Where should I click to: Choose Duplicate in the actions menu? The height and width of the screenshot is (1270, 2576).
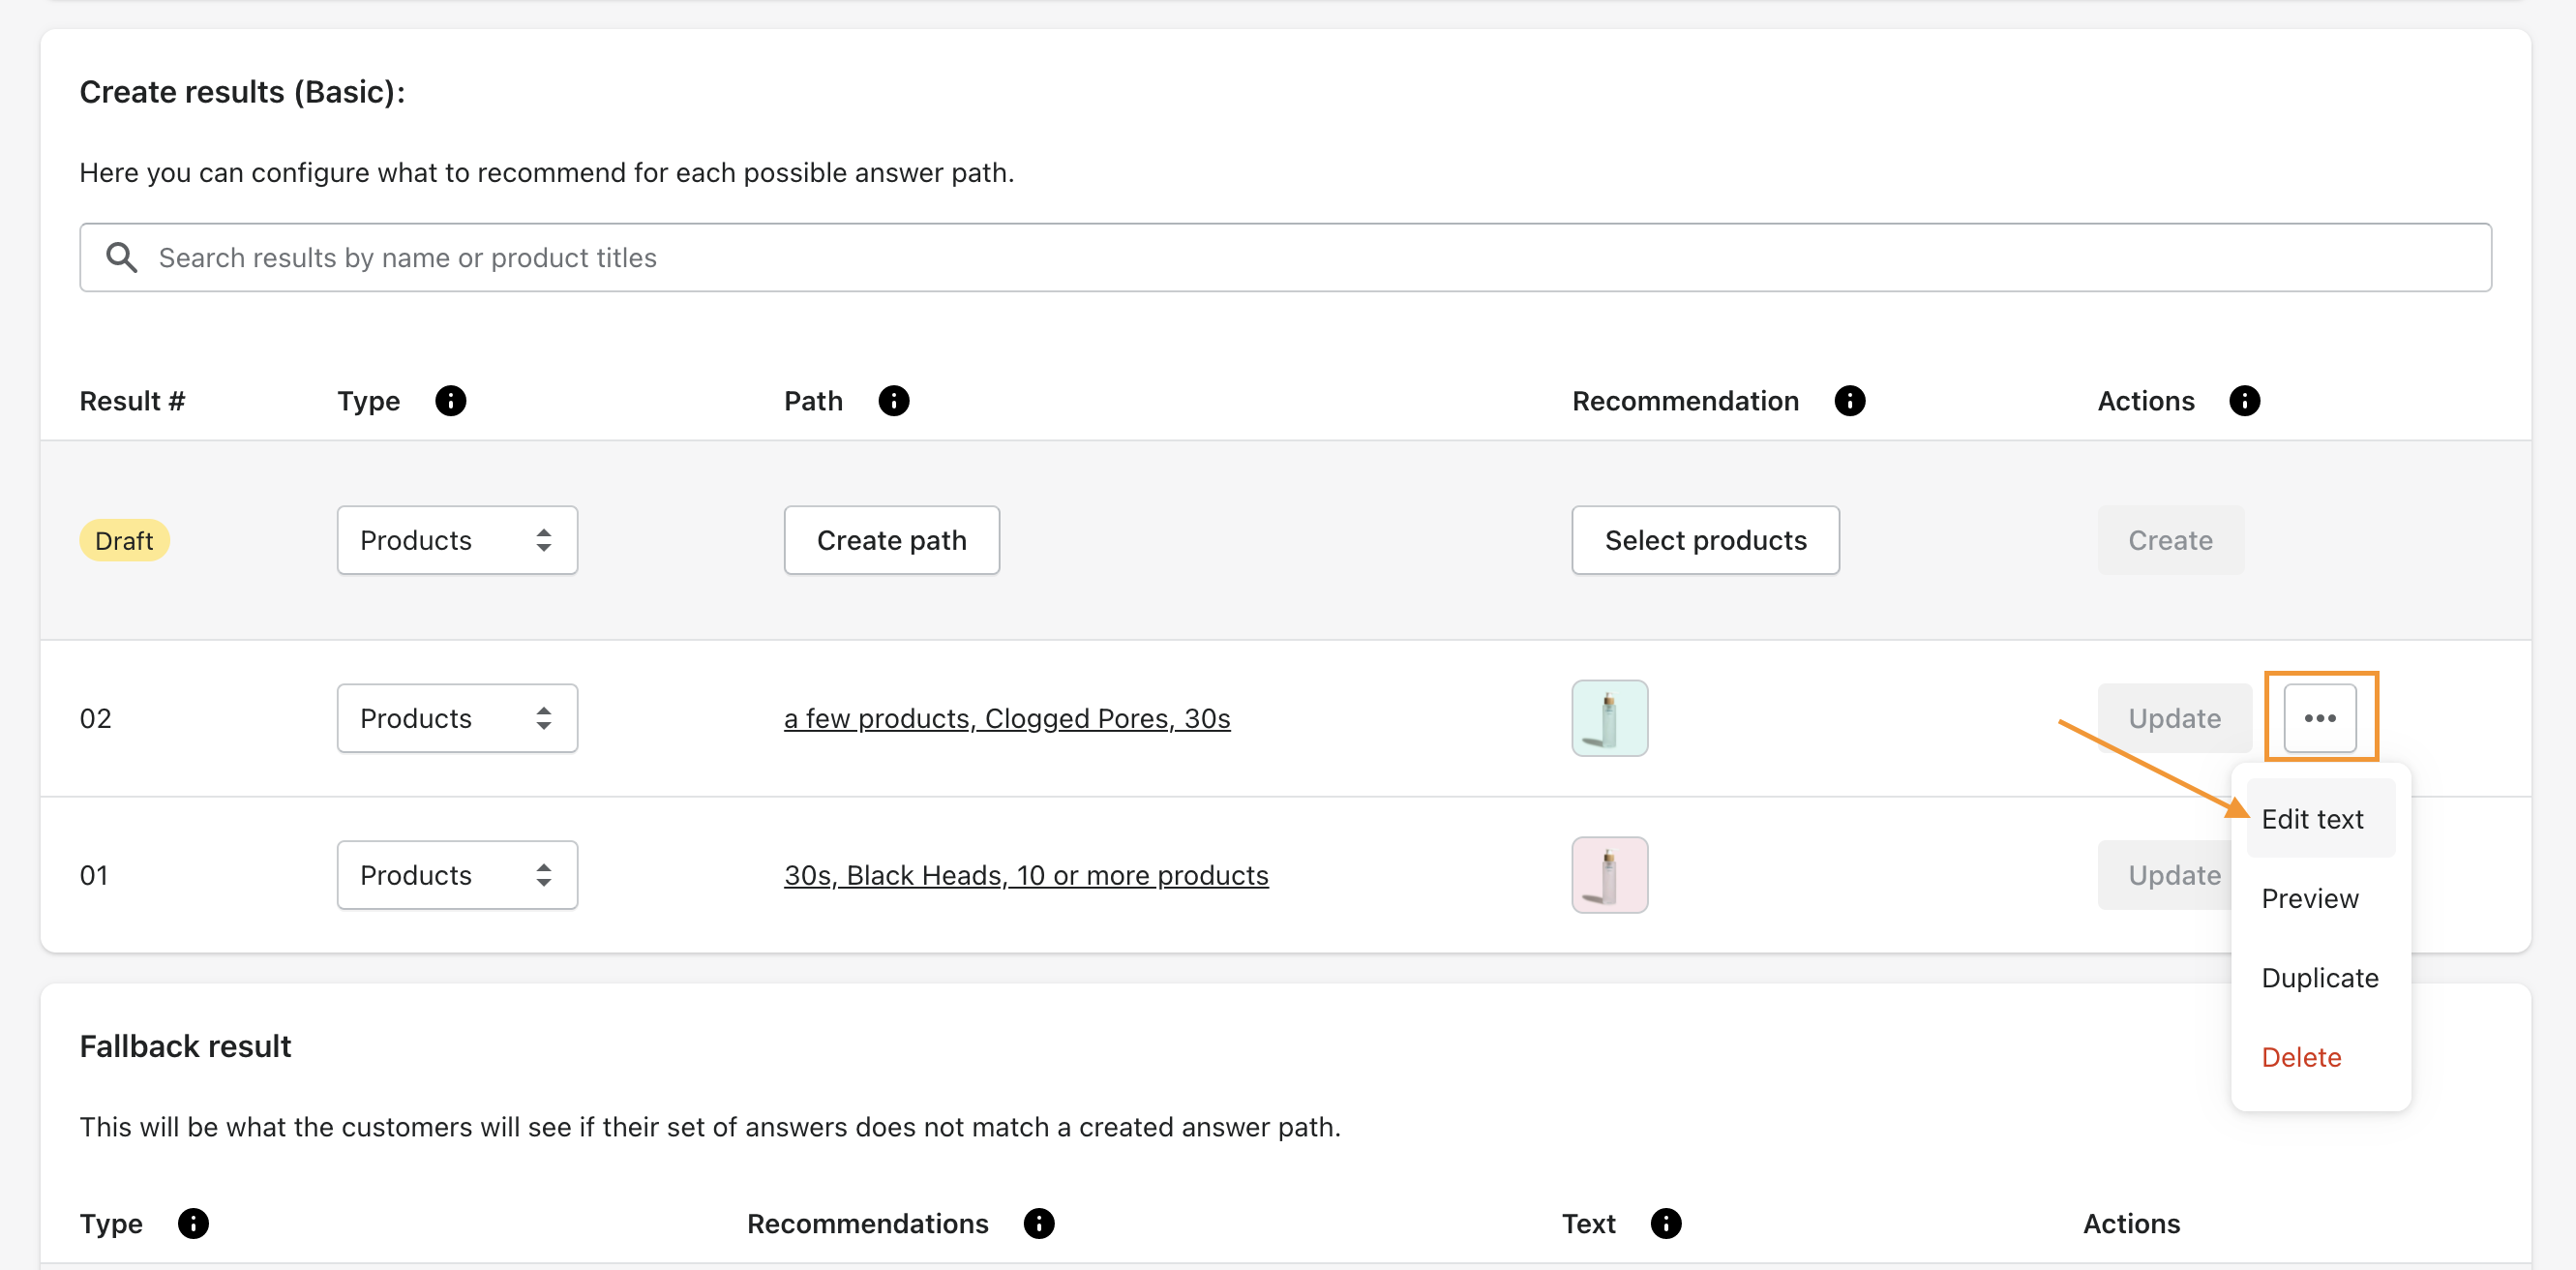[2320, 977]
